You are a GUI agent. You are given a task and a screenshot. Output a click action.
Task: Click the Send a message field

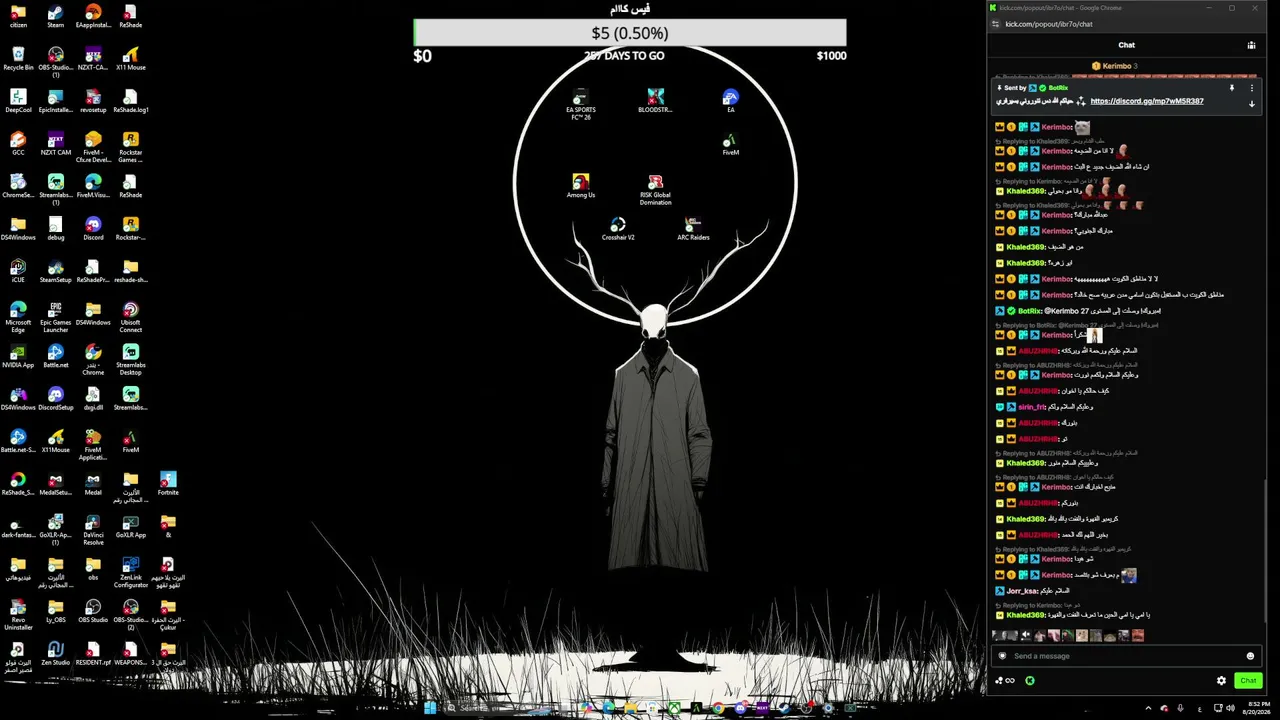(x=1127, y=656)
